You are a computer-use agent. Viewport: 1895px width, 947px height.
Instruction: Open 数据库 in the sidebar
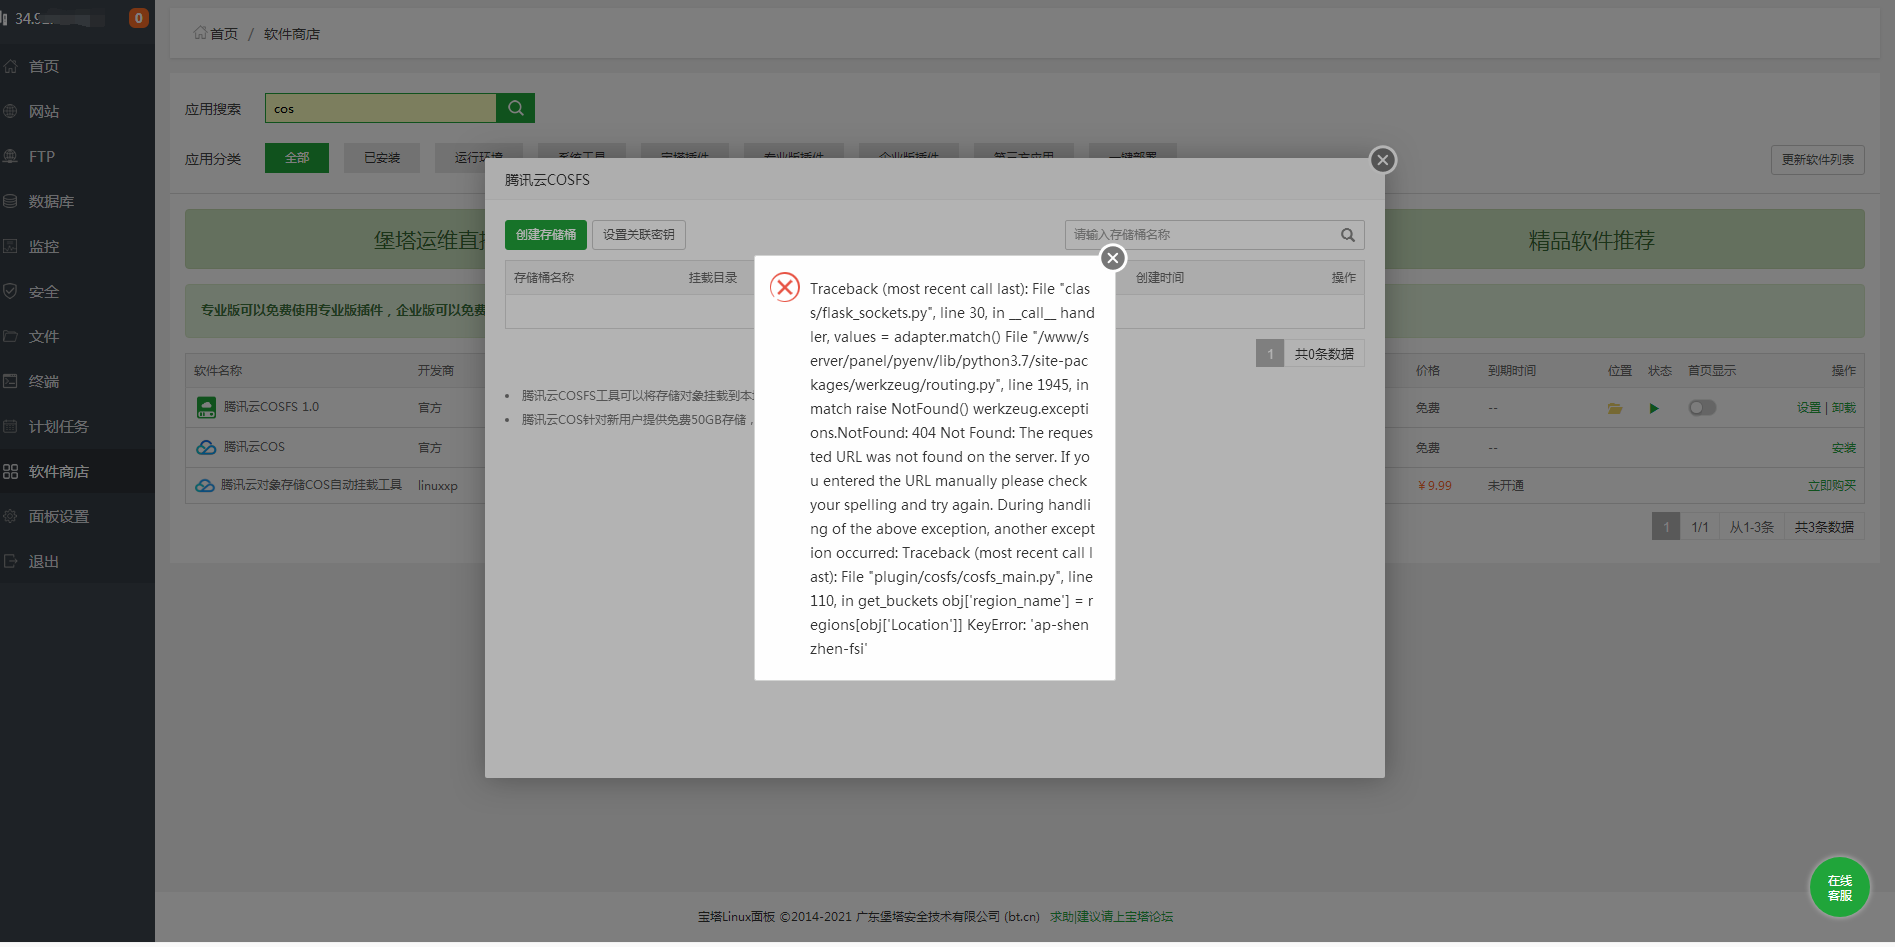77,201
